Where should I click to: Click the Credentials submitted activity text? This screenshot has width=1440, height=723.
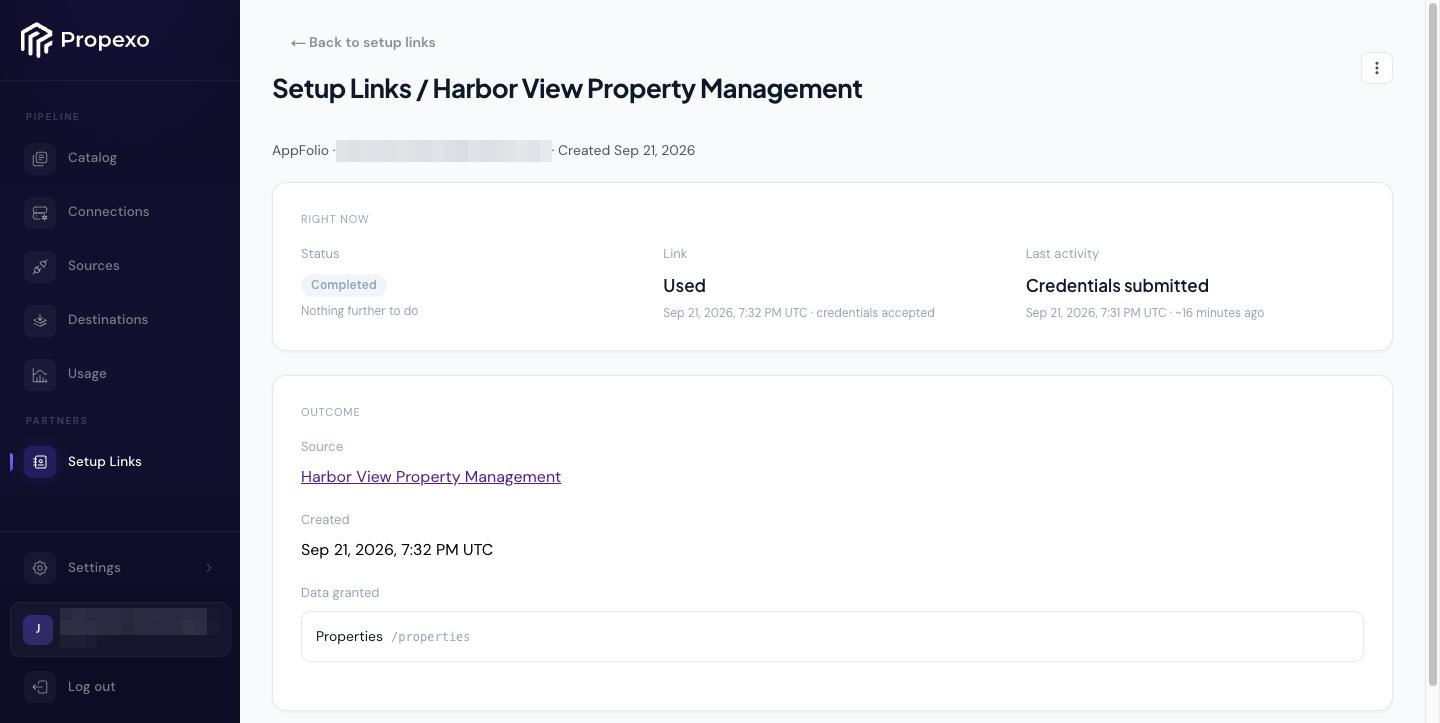coord(1117,286)
